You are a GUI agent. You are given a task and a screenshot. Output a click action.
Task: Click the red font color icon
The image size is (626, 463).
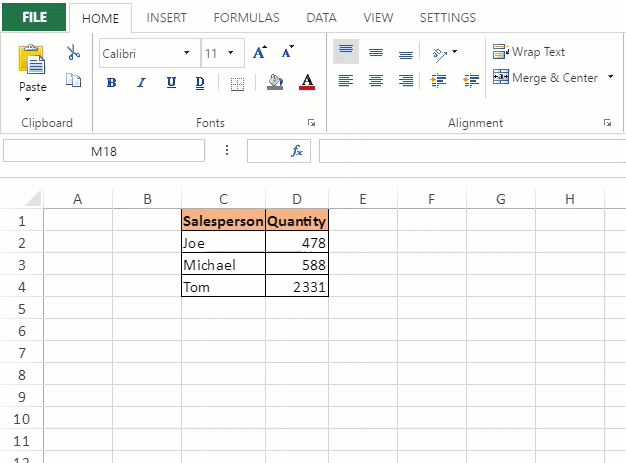(x=307, y=82)
